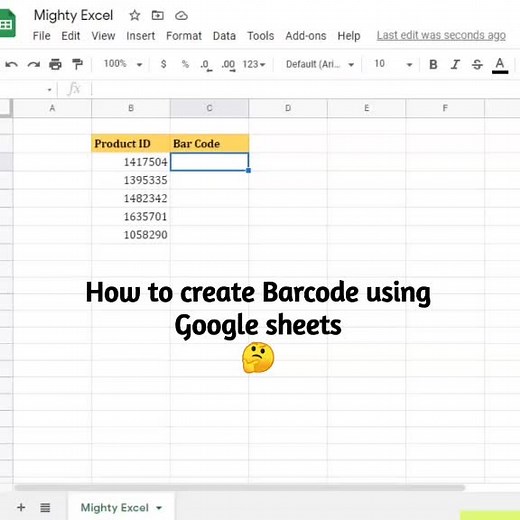Open the View menu
Image resolution: width=520 pixels, height=520 pixels.
pyautogui.click(x=103, y=36)
